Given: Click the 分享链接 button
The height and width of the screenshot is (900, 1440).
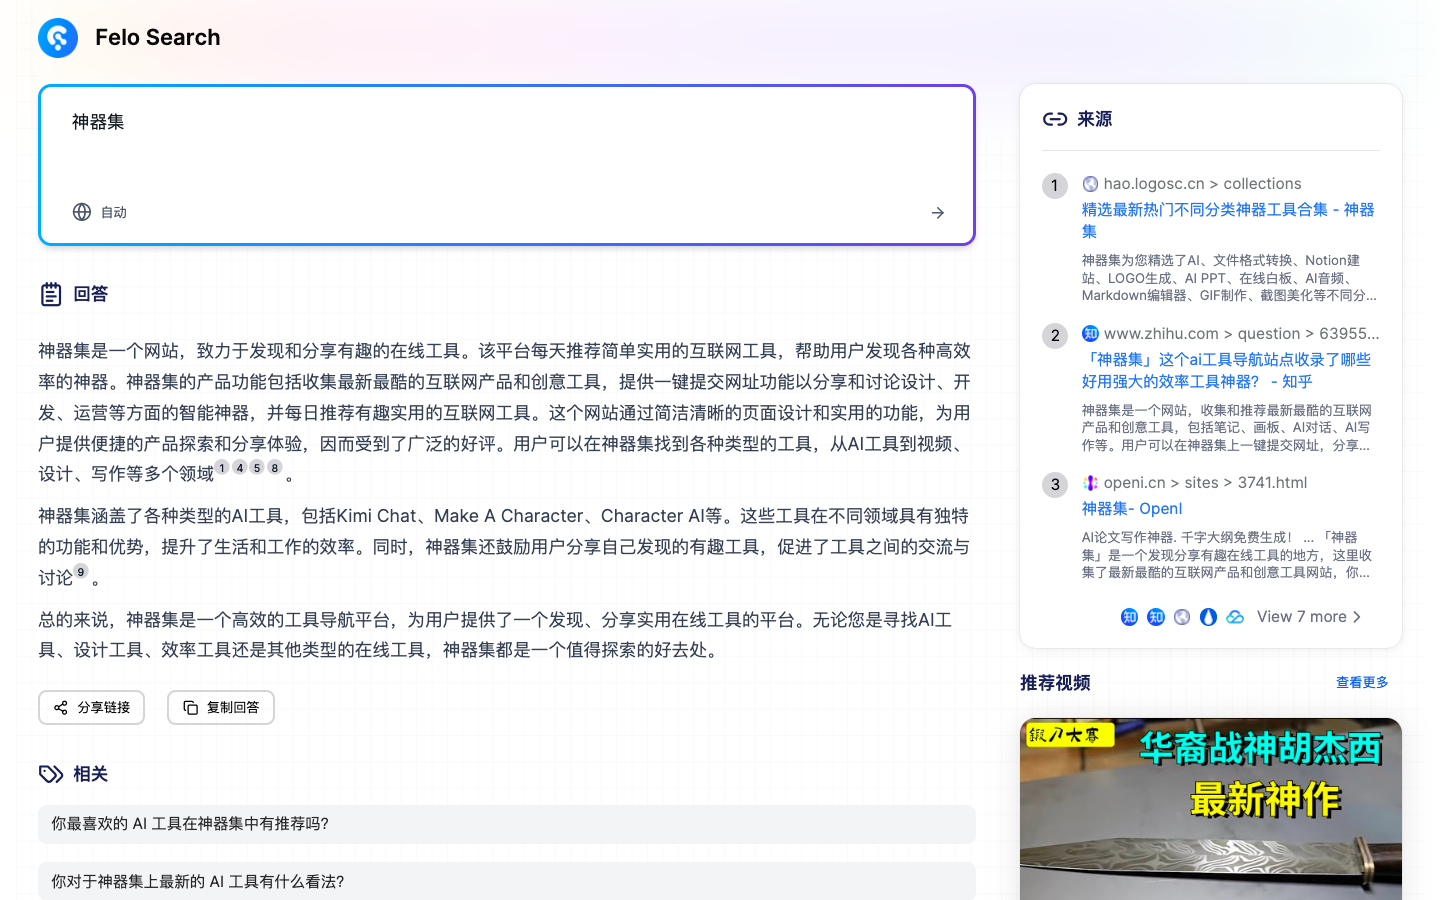Looking at the screenshot, I should 92,707.
